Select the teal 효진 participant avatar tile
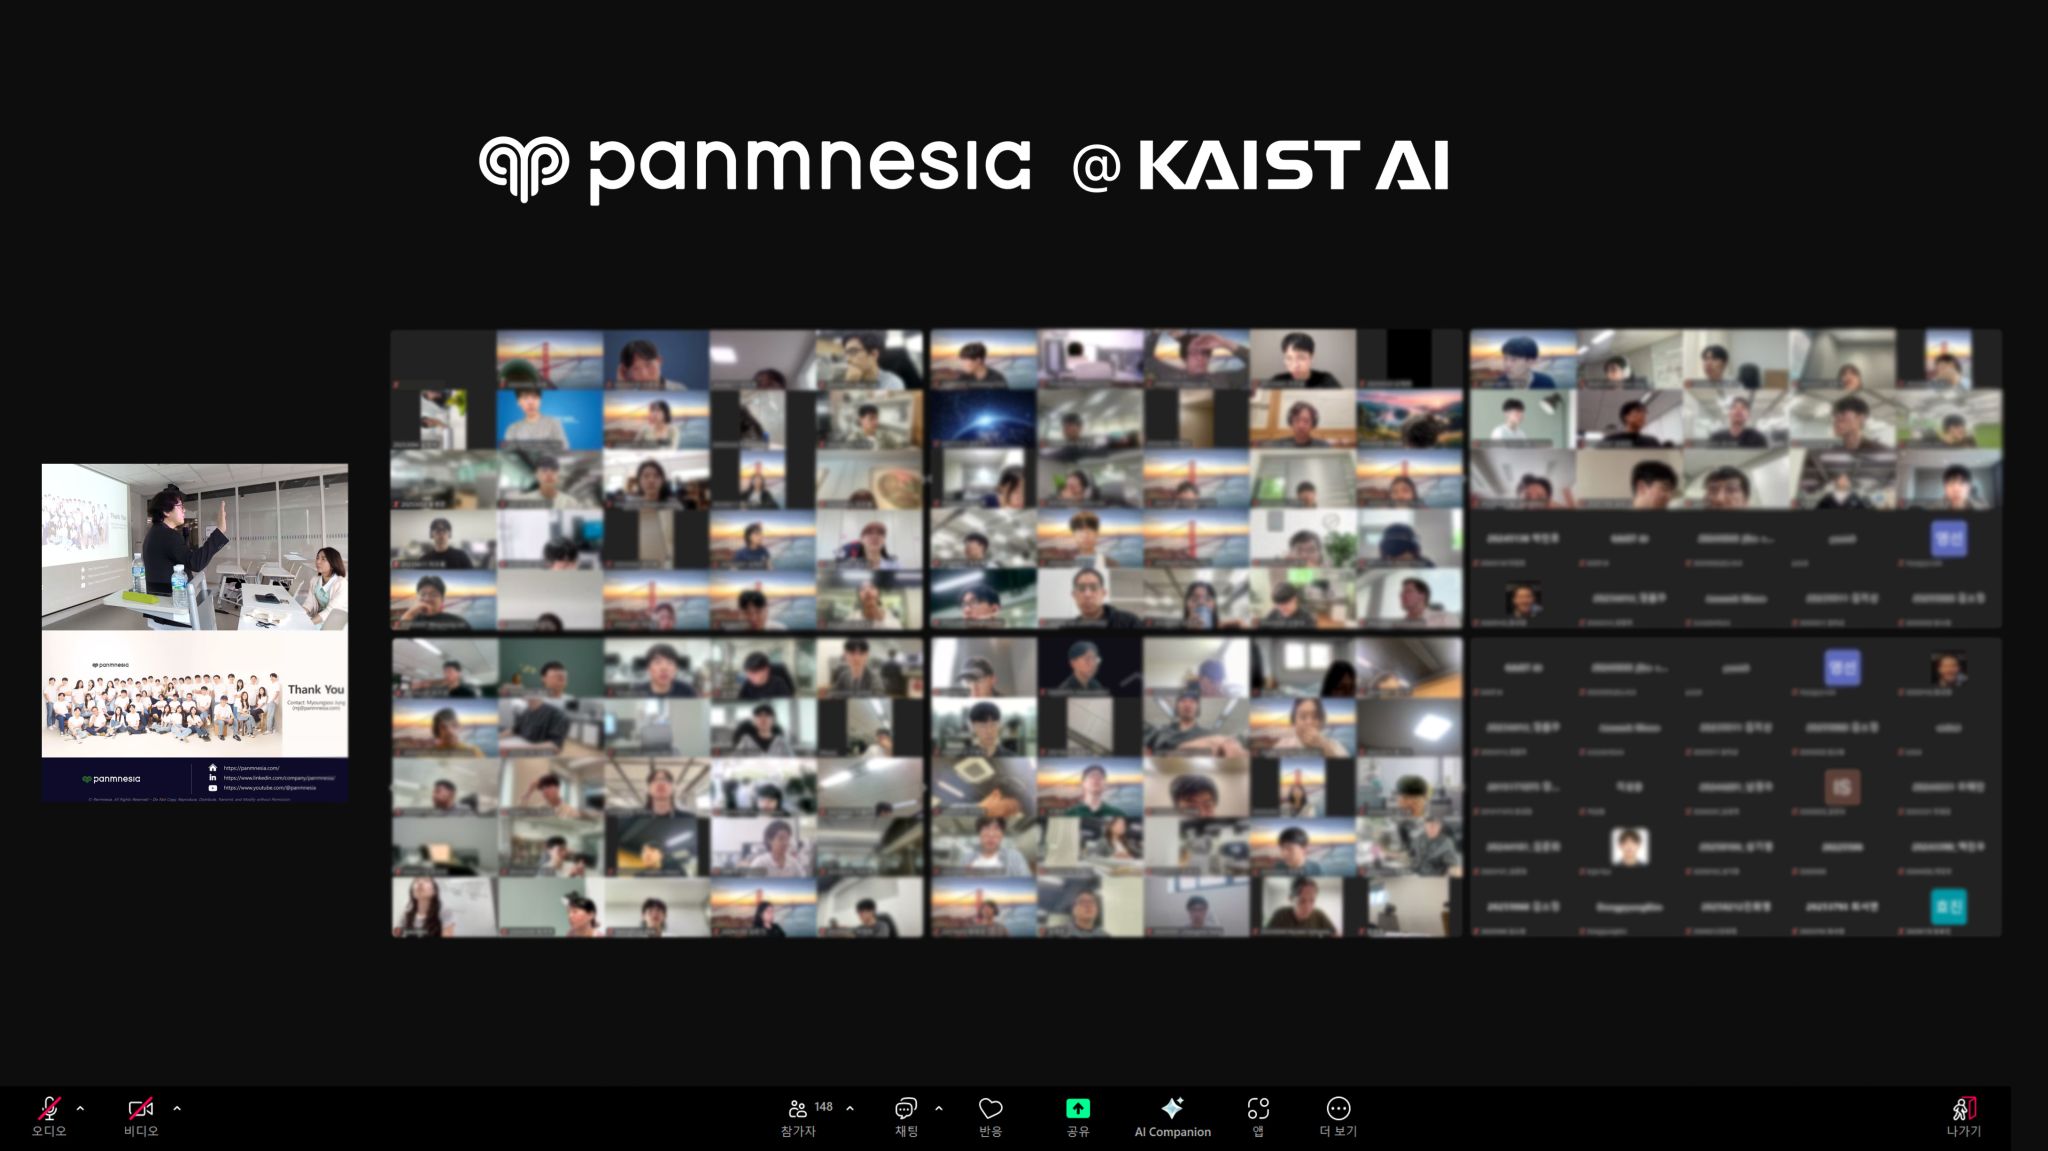 point(1948,907)
